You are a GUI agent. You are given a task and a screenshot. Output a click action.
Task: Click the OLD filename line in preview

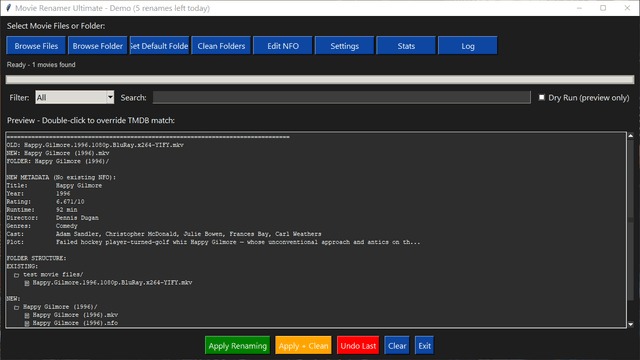(x=95, y=145)
